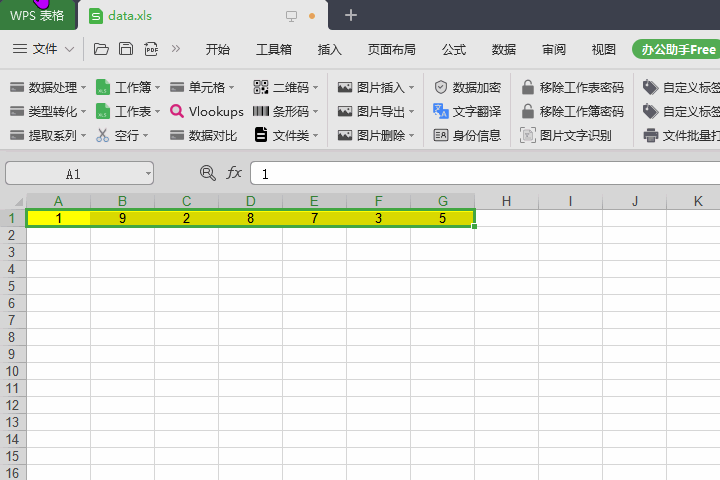Click the Save disk icon

click(126, 49)
